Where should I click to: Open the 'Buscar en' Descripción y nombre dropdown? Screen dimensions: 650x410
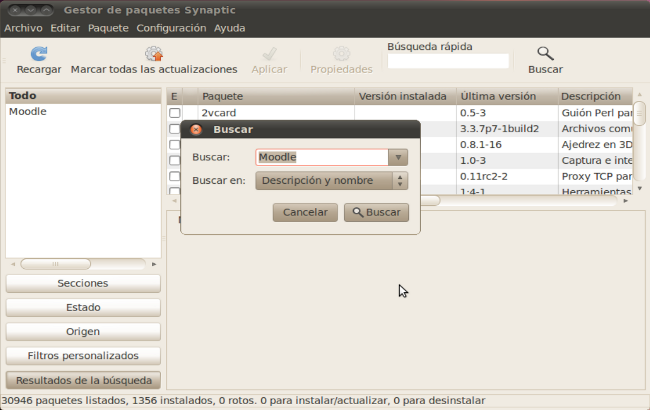click(332, 181)
